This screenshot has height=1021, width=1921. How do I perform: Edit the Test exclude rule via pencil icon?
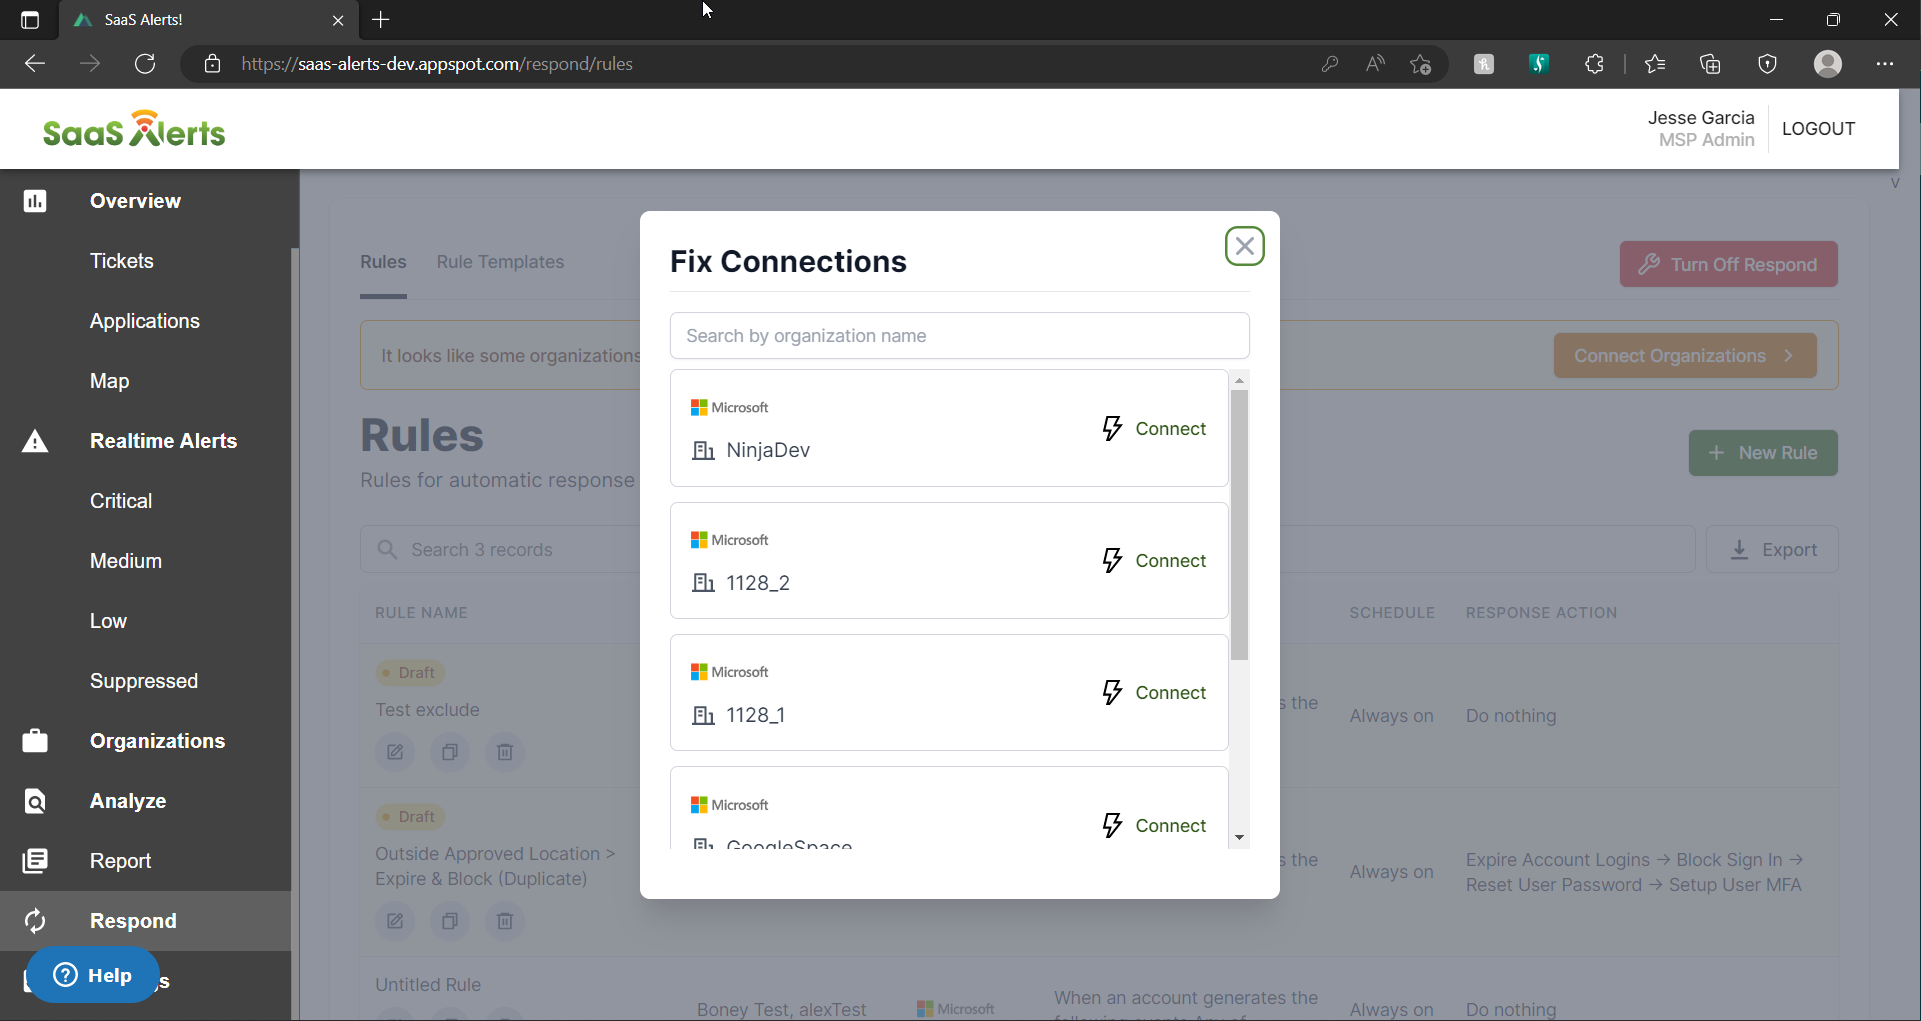tap(394, 752)
